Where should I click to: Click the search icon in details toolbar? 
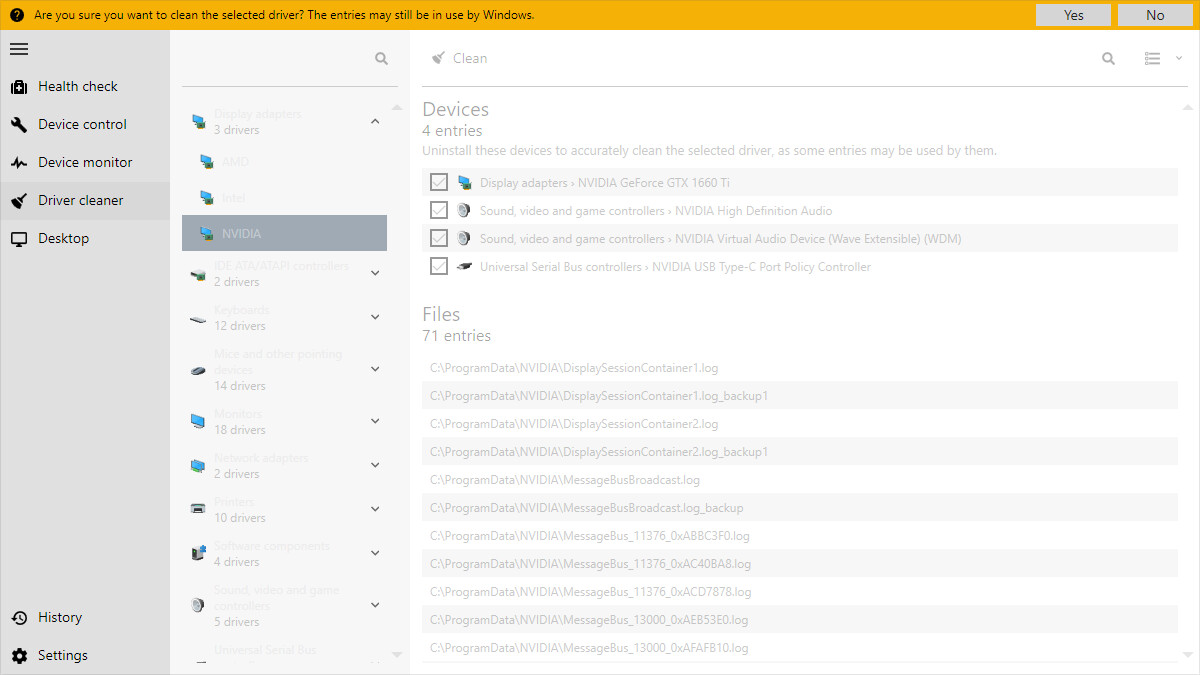tap(1108, 59)
